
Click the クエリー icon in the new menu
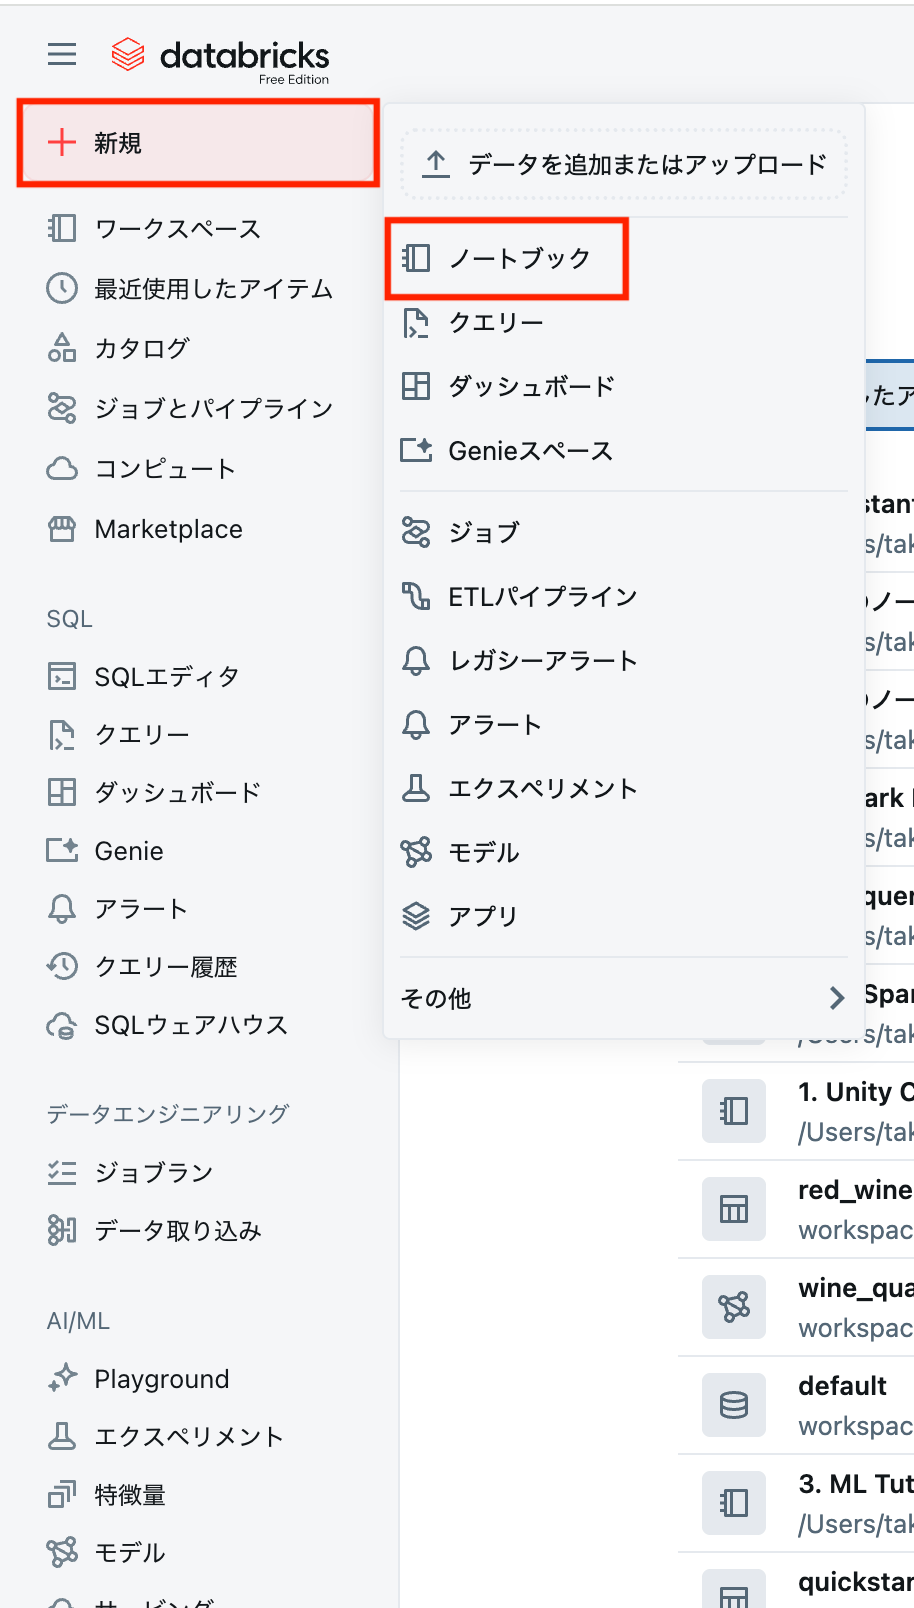coord(415,323)
